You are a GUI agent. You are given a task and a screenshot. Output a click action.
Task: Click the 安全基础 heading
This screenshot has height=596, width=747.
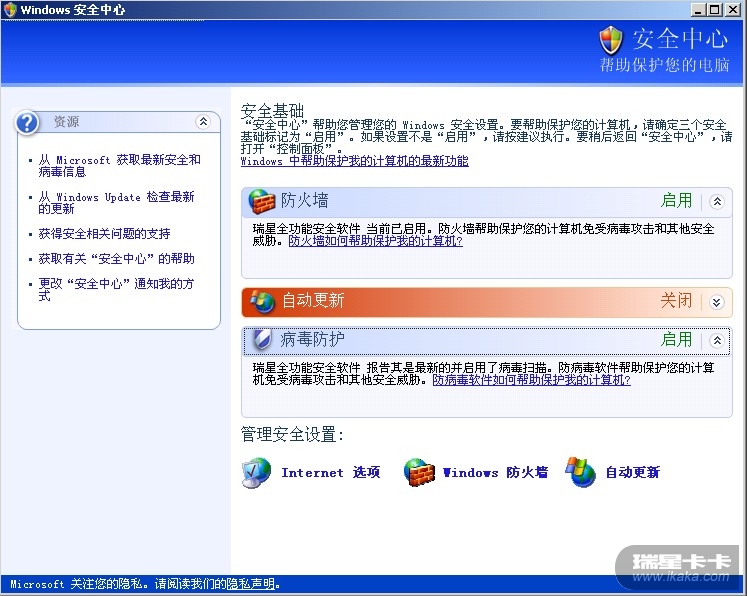click(272, 111)
